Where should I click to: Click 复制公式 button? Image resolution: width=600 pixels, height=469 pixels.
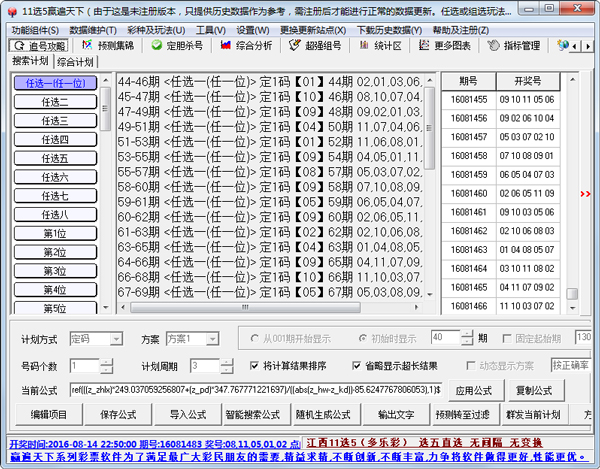coord(534,391)
